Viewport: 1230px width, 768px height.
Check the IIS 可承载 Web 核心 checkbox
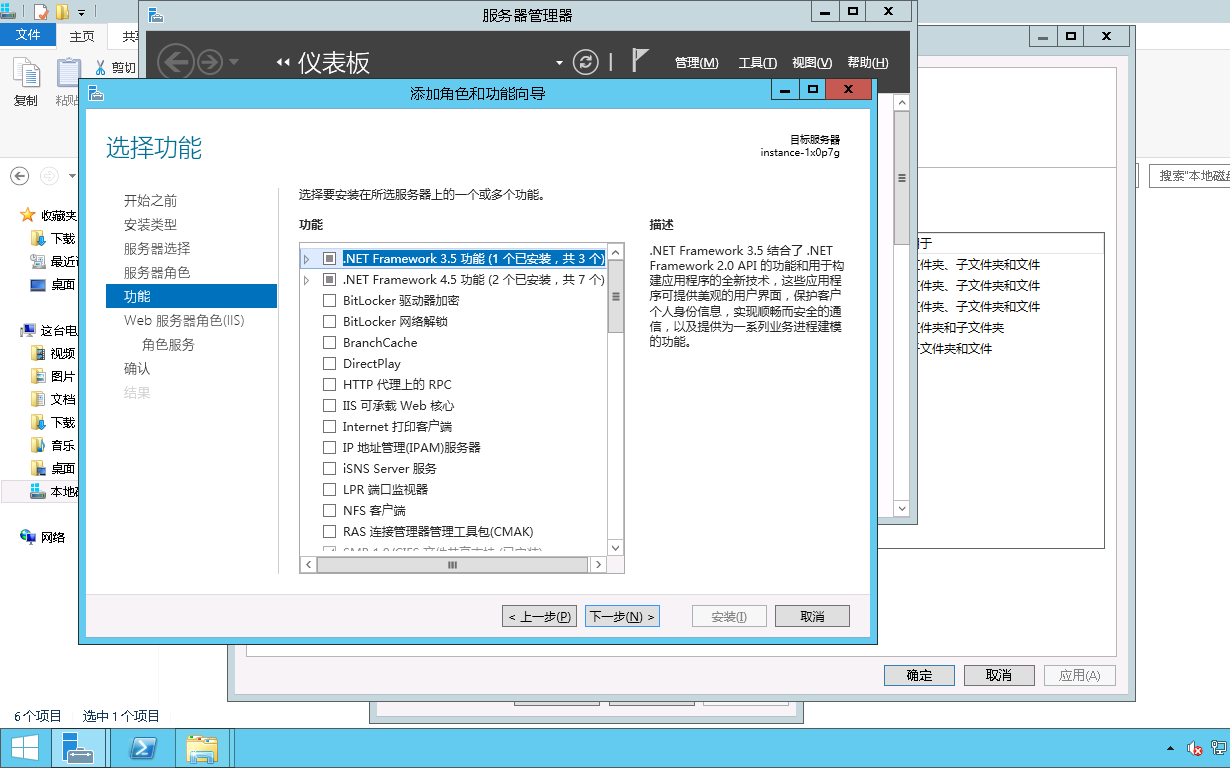click(329, 405)
